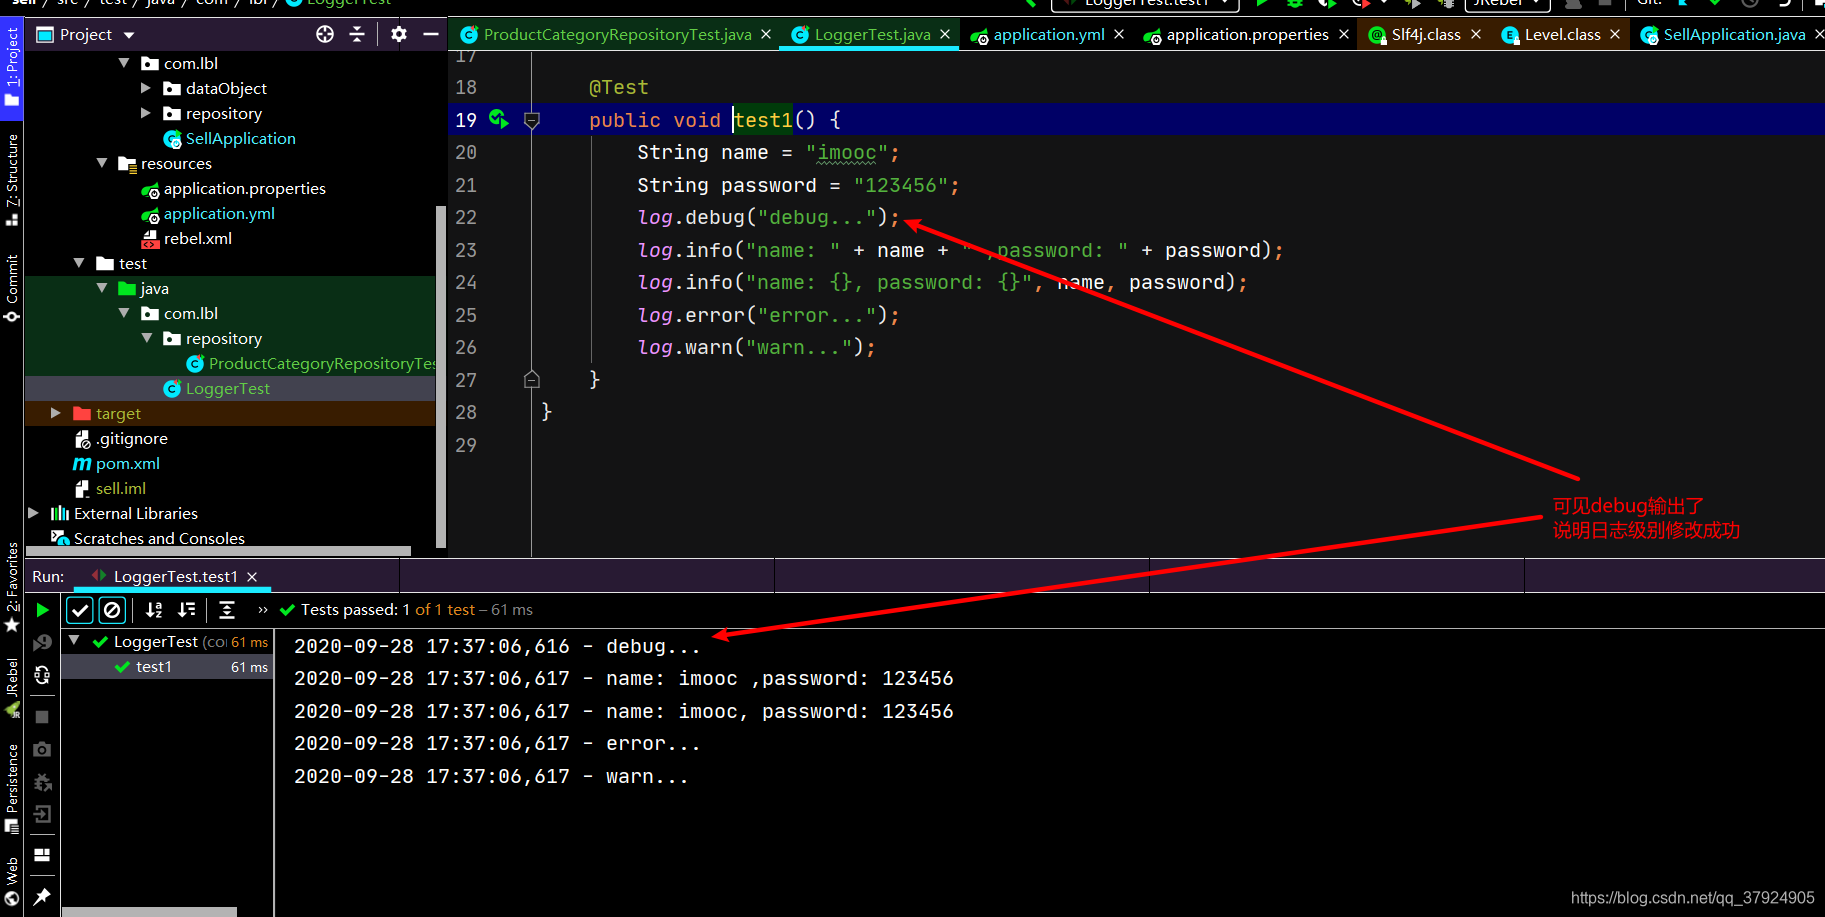
Task: Sort tests alphabetically
Action: (x=154, y=610)
